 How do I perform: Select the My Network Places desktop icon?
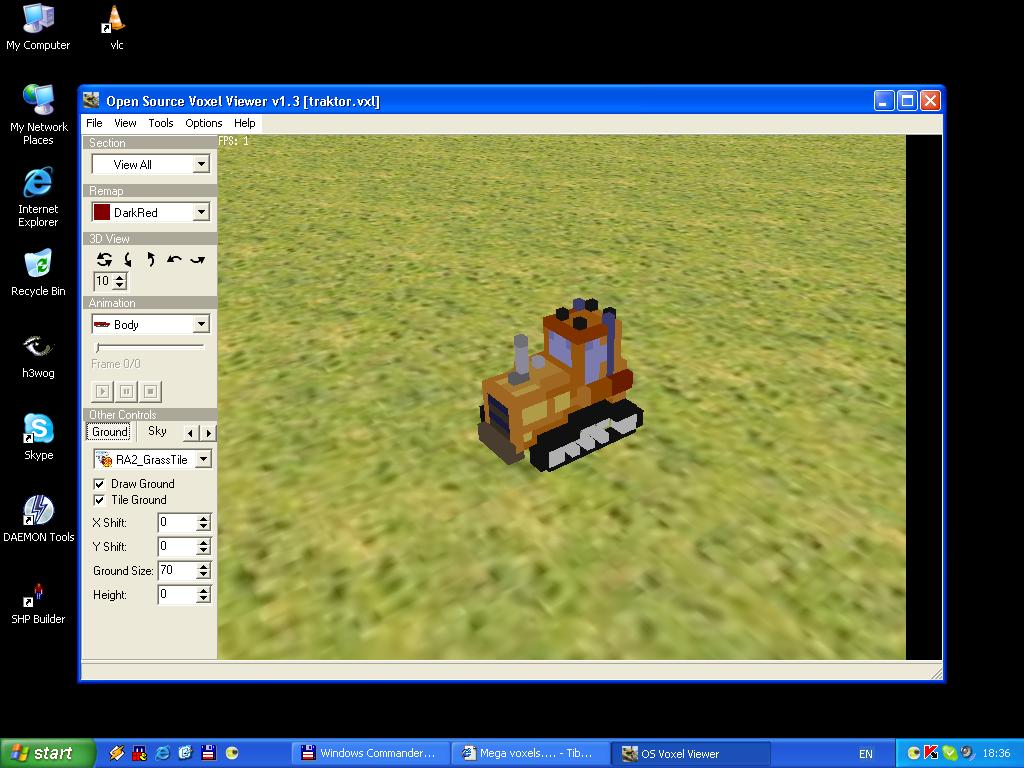point(39,115)
